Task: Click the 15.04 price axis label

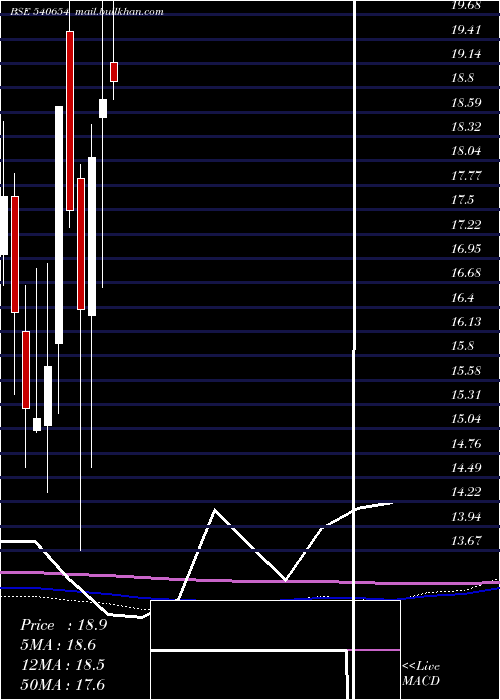Action: (x=466, y=418)
